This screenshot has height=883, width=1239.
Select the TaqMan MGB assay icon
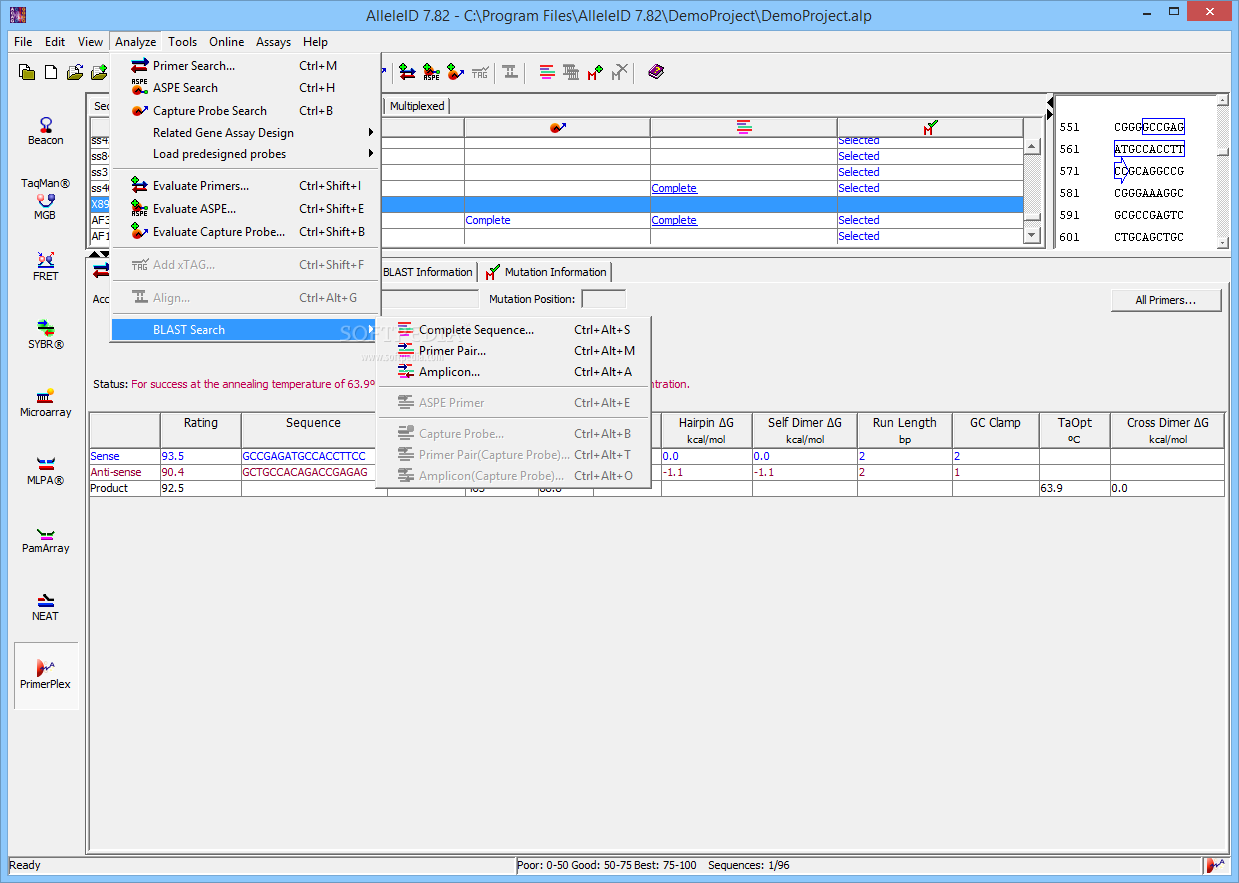coord(45,199)
